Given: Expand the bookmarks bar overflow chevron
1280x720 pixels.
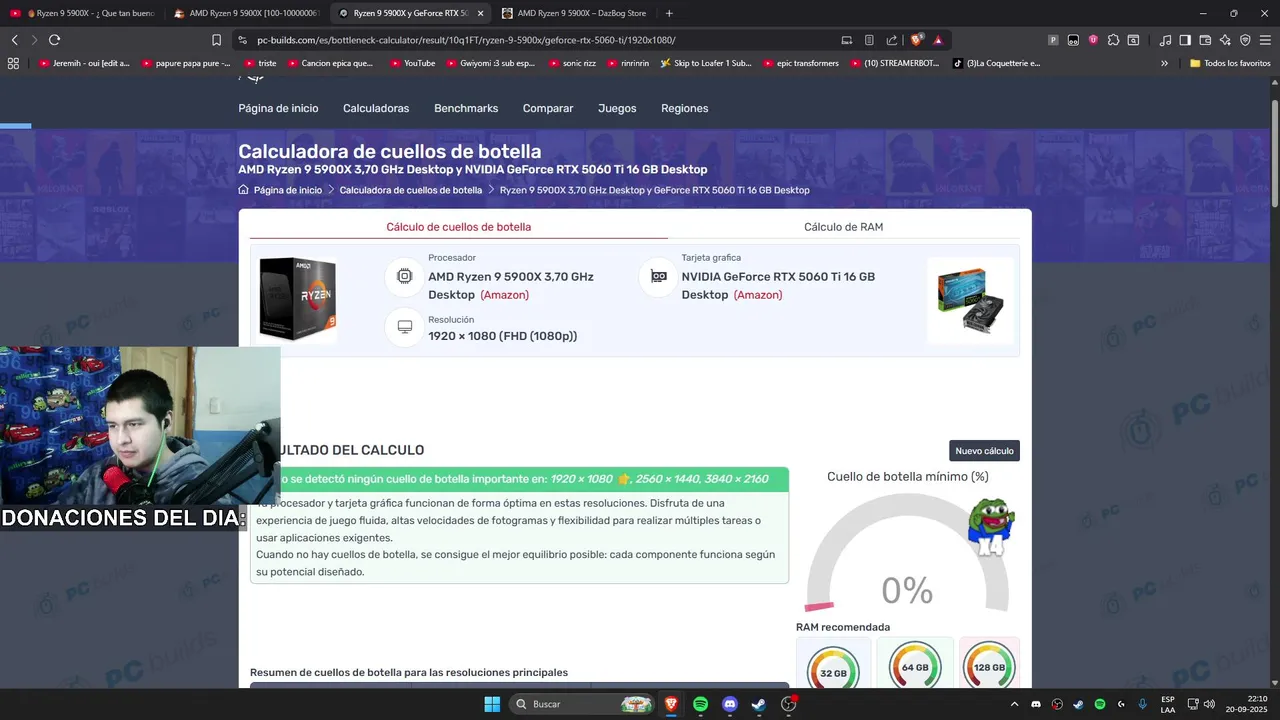Looking at the screenshot, I should (x=1164, y=63).
